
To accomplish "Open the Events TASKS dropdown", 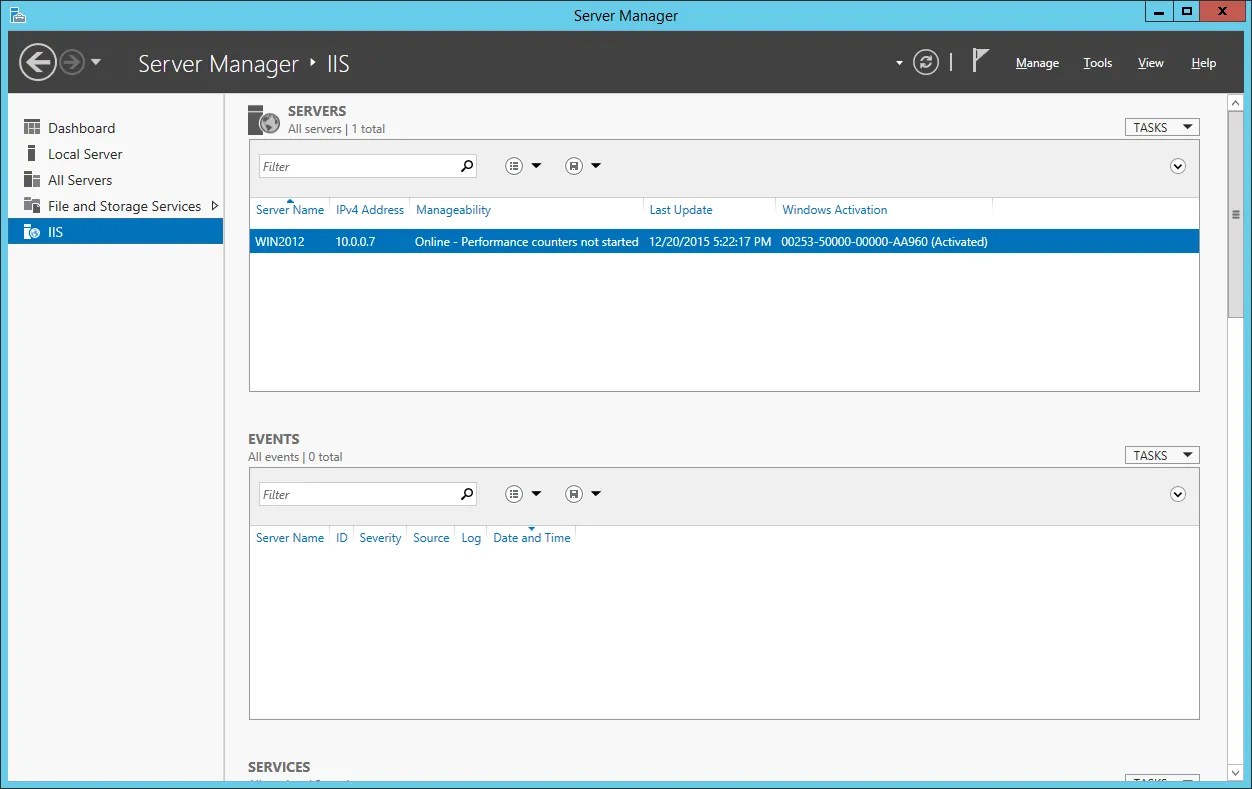I will click(x=1162, y=455).
